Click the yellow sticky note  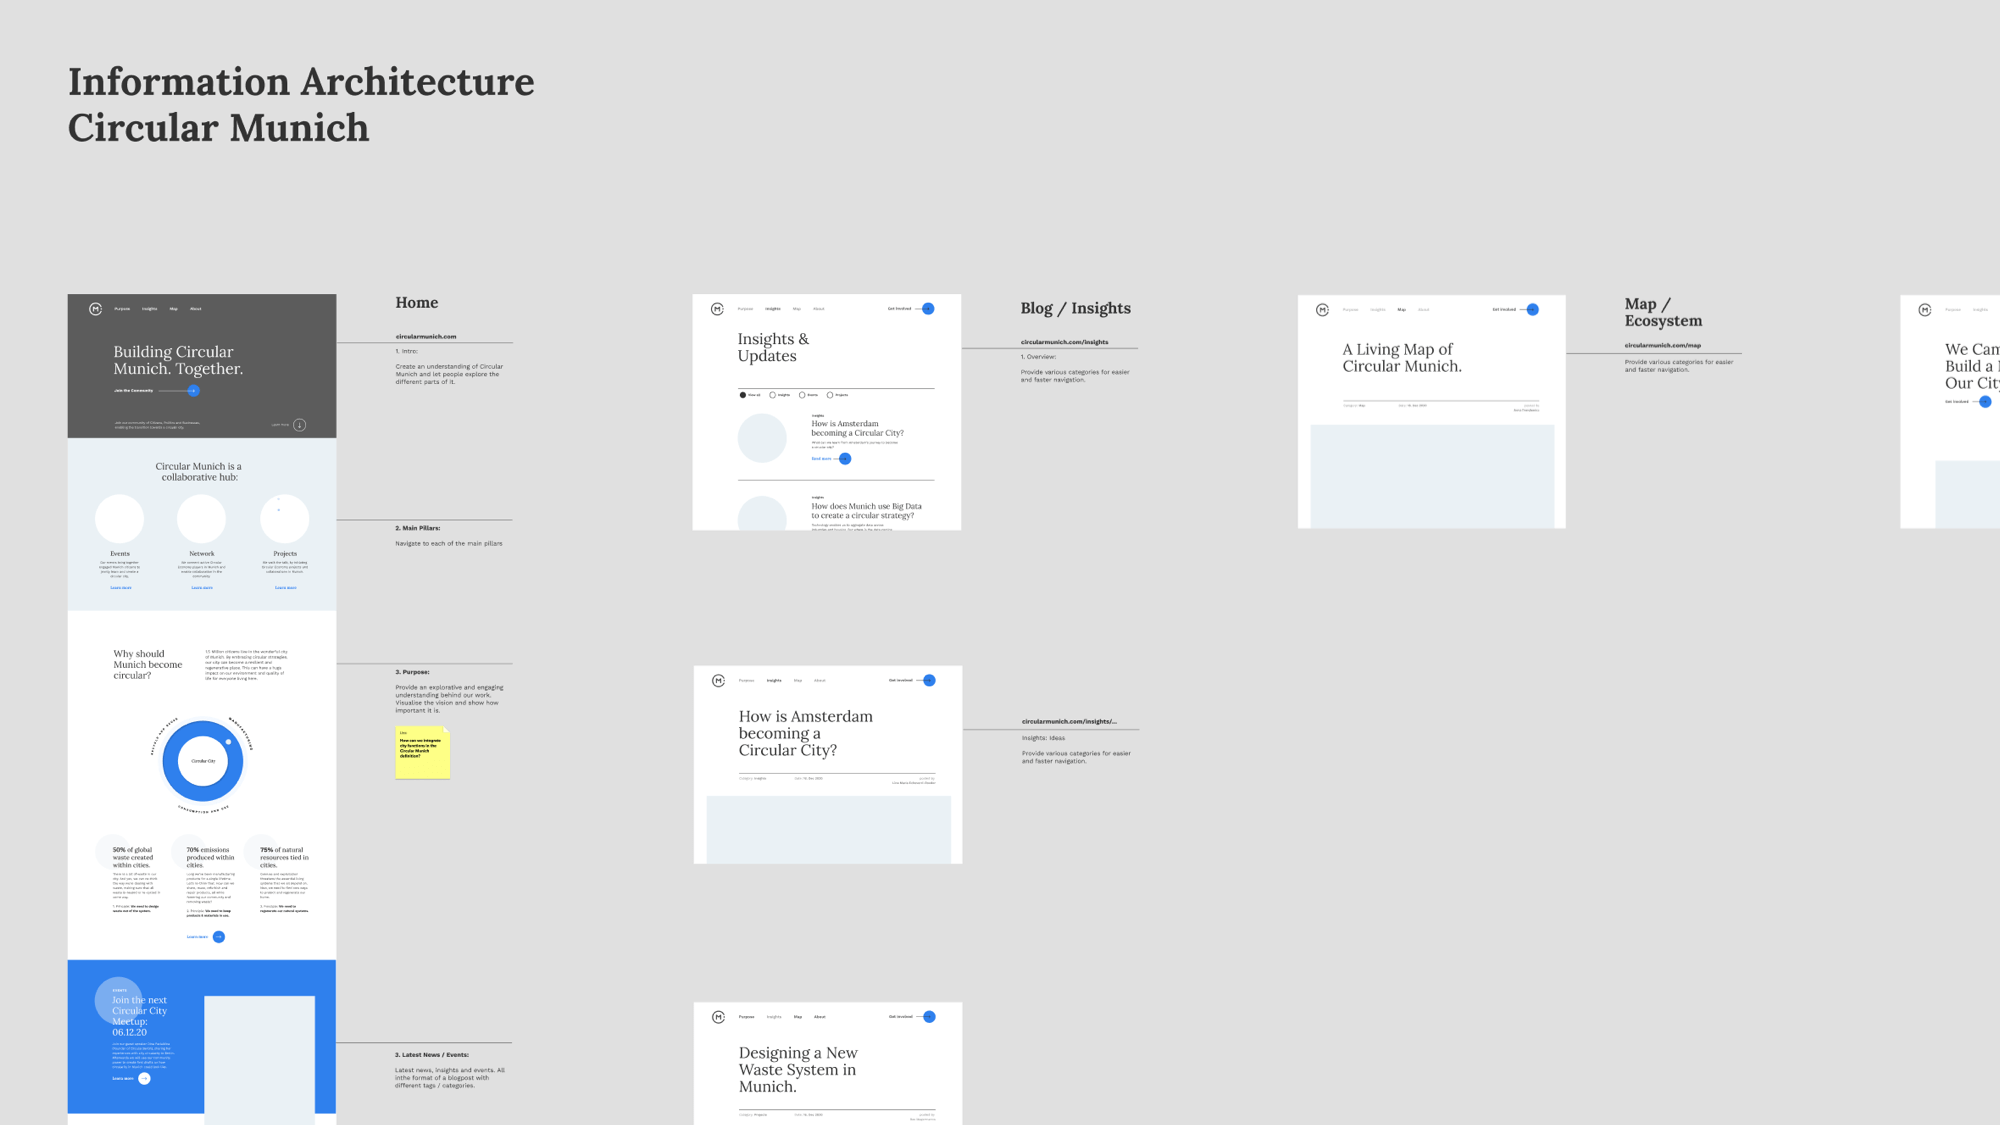(422, 752)
